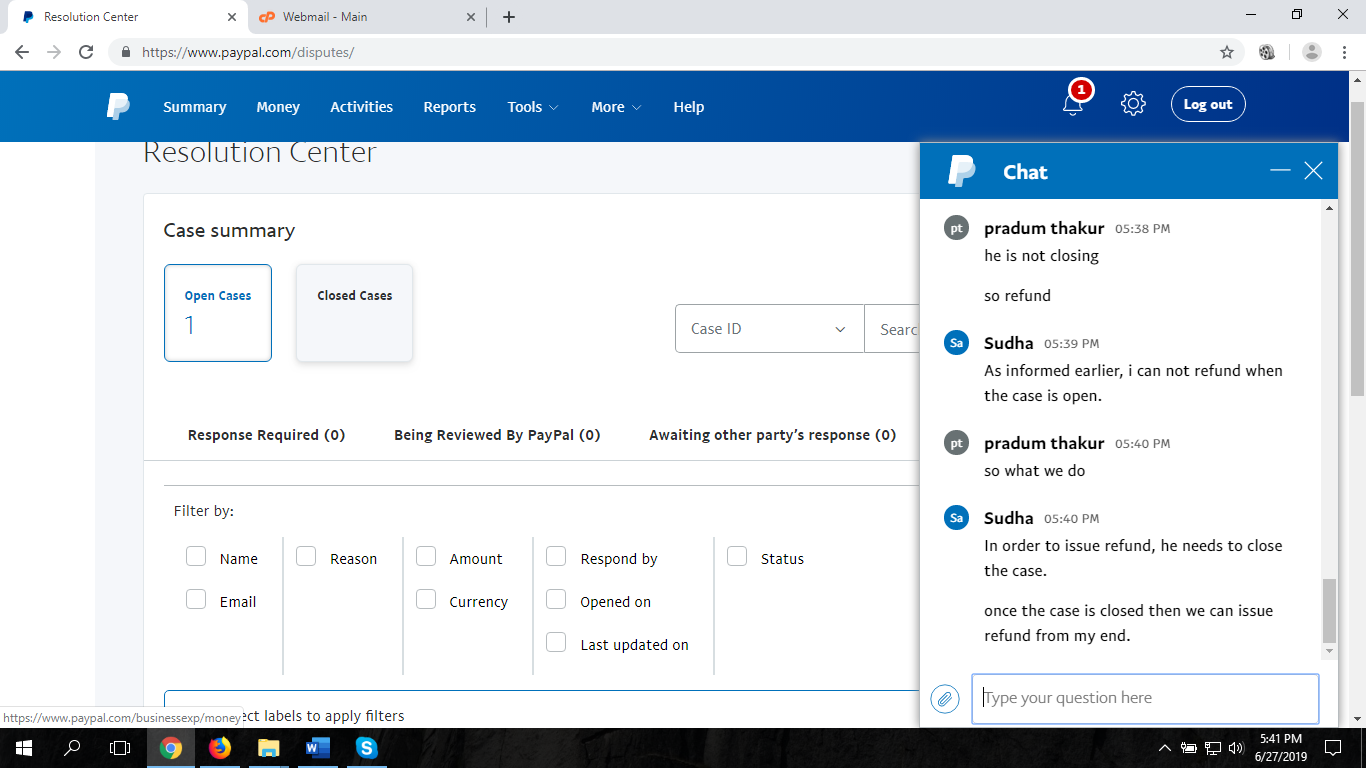Bookmark this page with the star icon
This screenshot has height=768, width=1366.
tap(1227, 52)
